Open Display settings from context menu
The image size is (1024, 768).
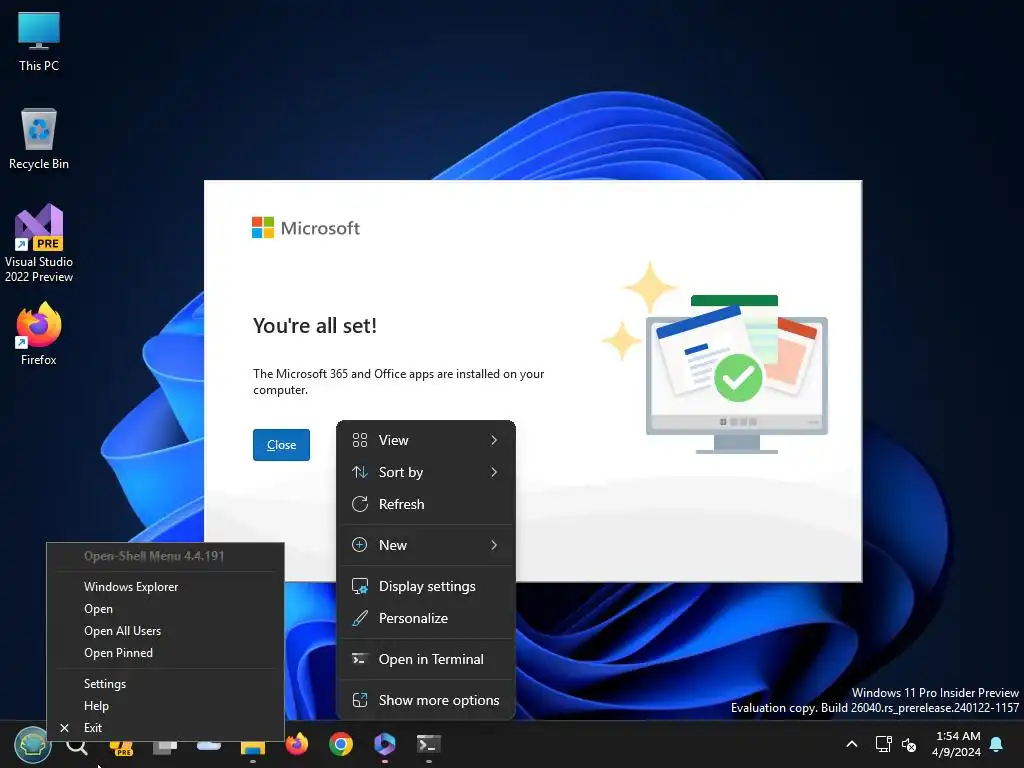426,586
